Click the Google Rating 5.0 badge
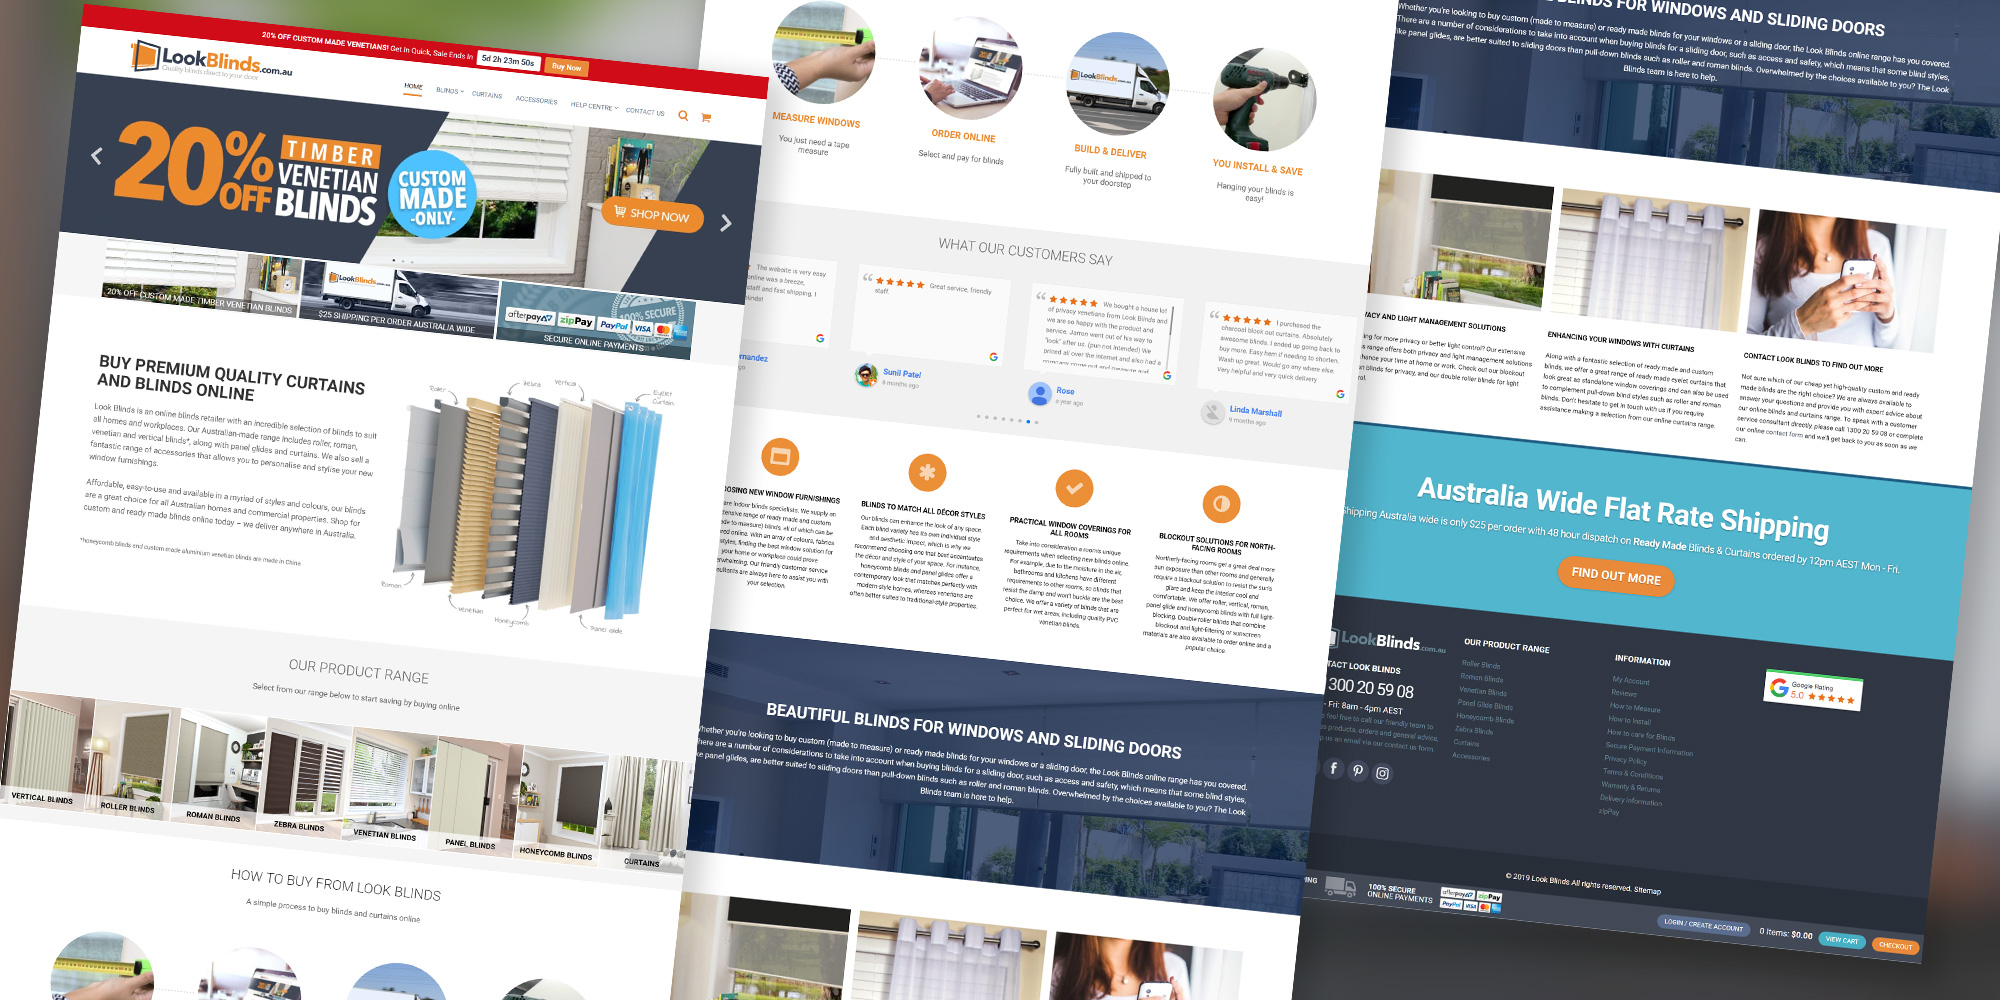Image resolution: width=2000 pixels, height=1000 pixels. 1813,690
